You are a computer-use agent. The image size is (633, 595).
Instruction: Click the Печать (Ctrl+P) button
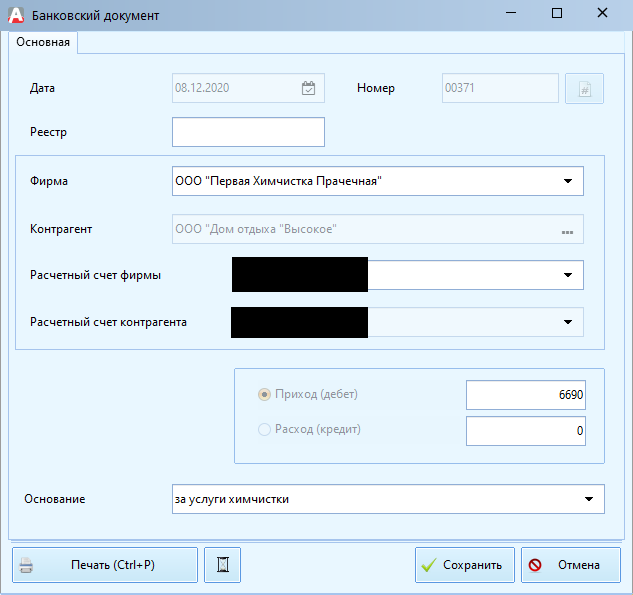click(x=105, y=565)
